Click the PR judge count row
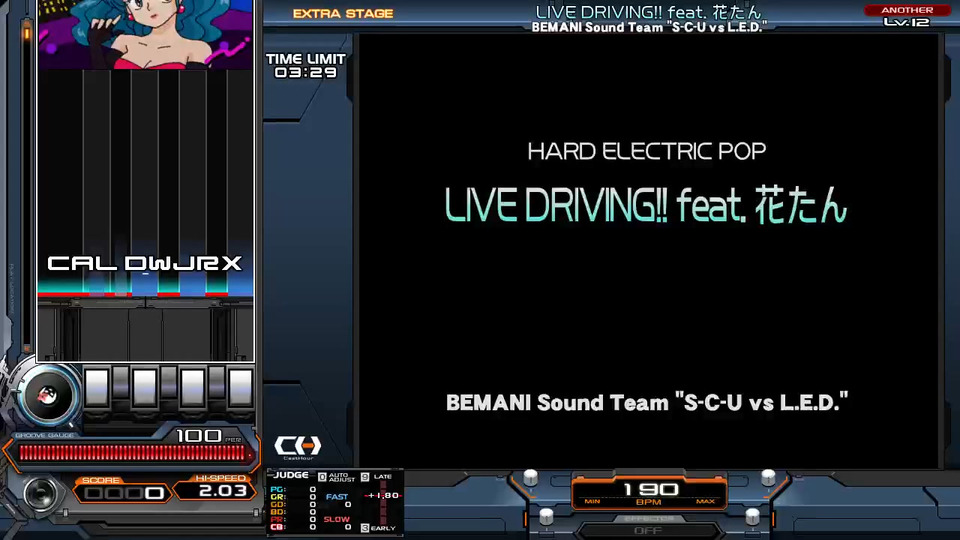The height and width of the screenshot is (540, 960). pyautogui.click(x=293, y=519)
